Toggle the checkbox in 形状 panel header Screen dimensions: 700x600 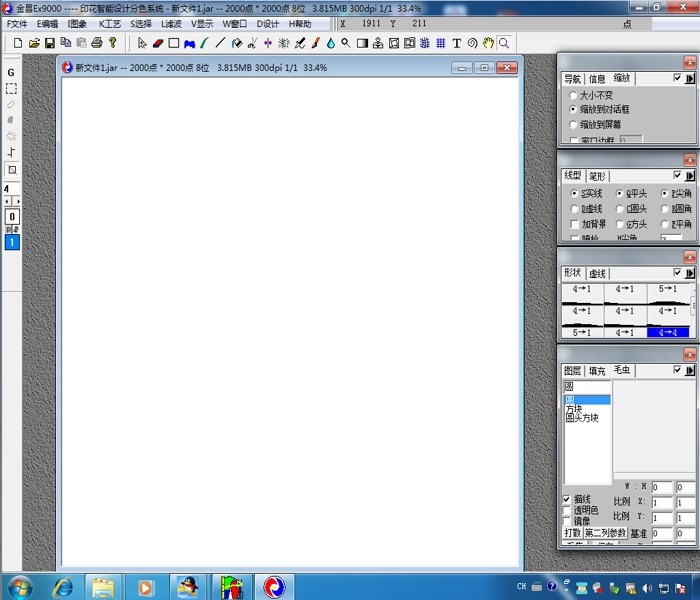click(677, 273)
